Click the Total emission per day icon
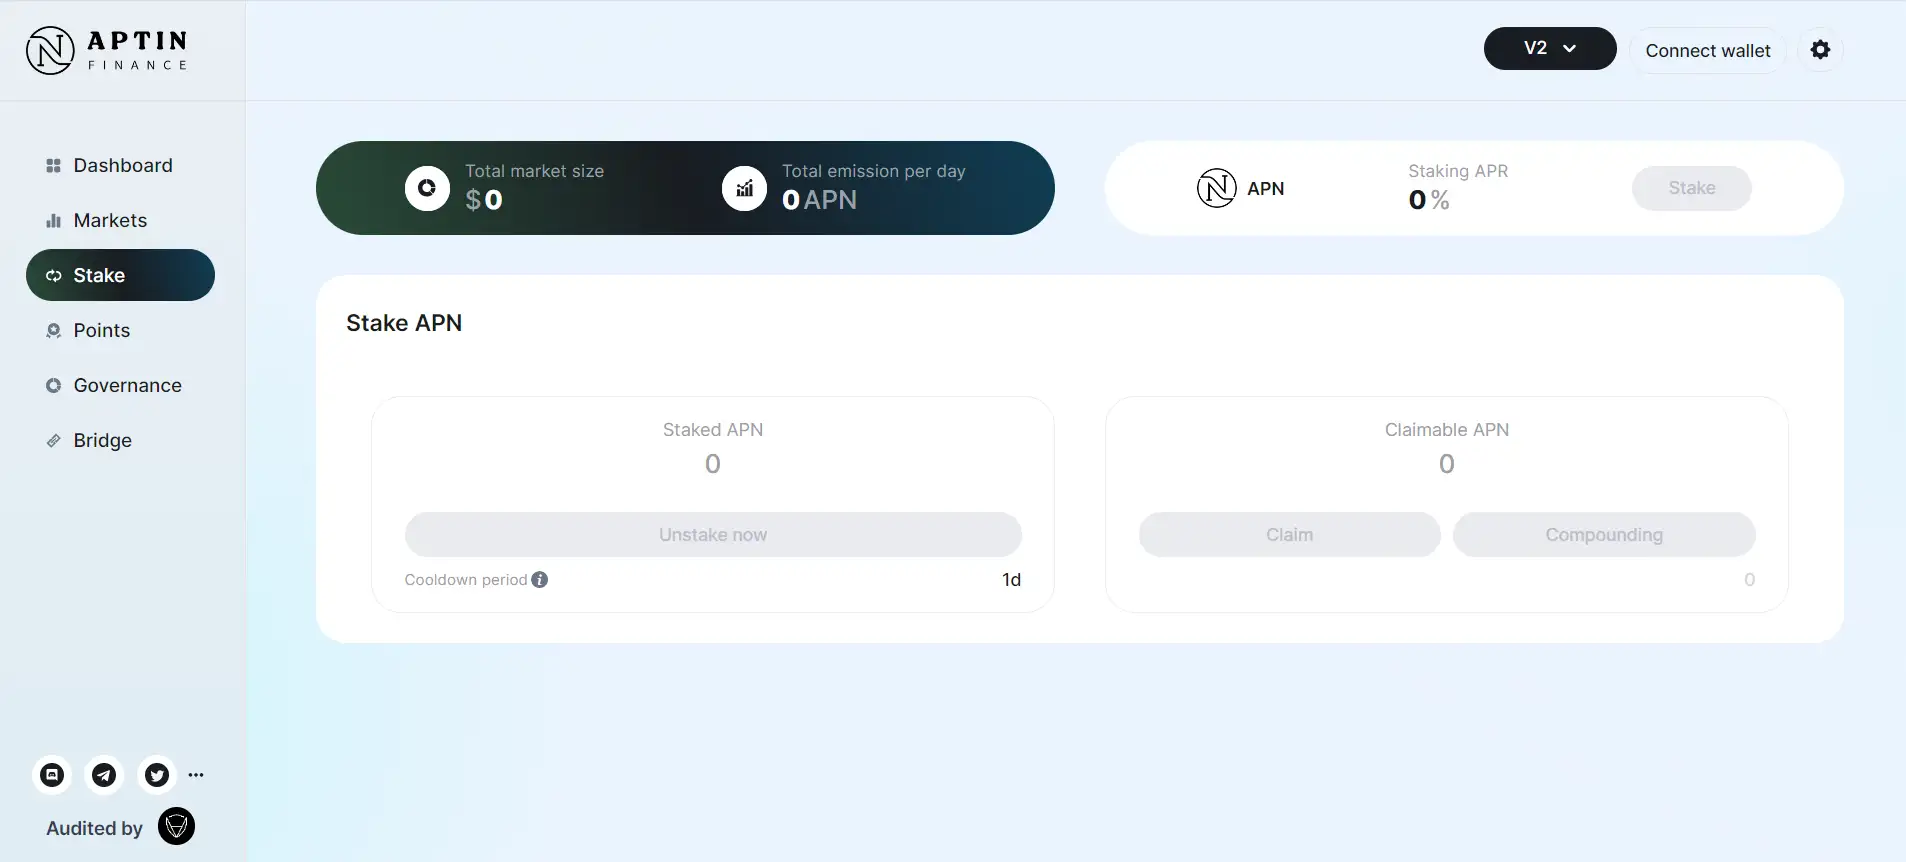The height and width of the screenshot is (862, 1906). coord(744,188)
